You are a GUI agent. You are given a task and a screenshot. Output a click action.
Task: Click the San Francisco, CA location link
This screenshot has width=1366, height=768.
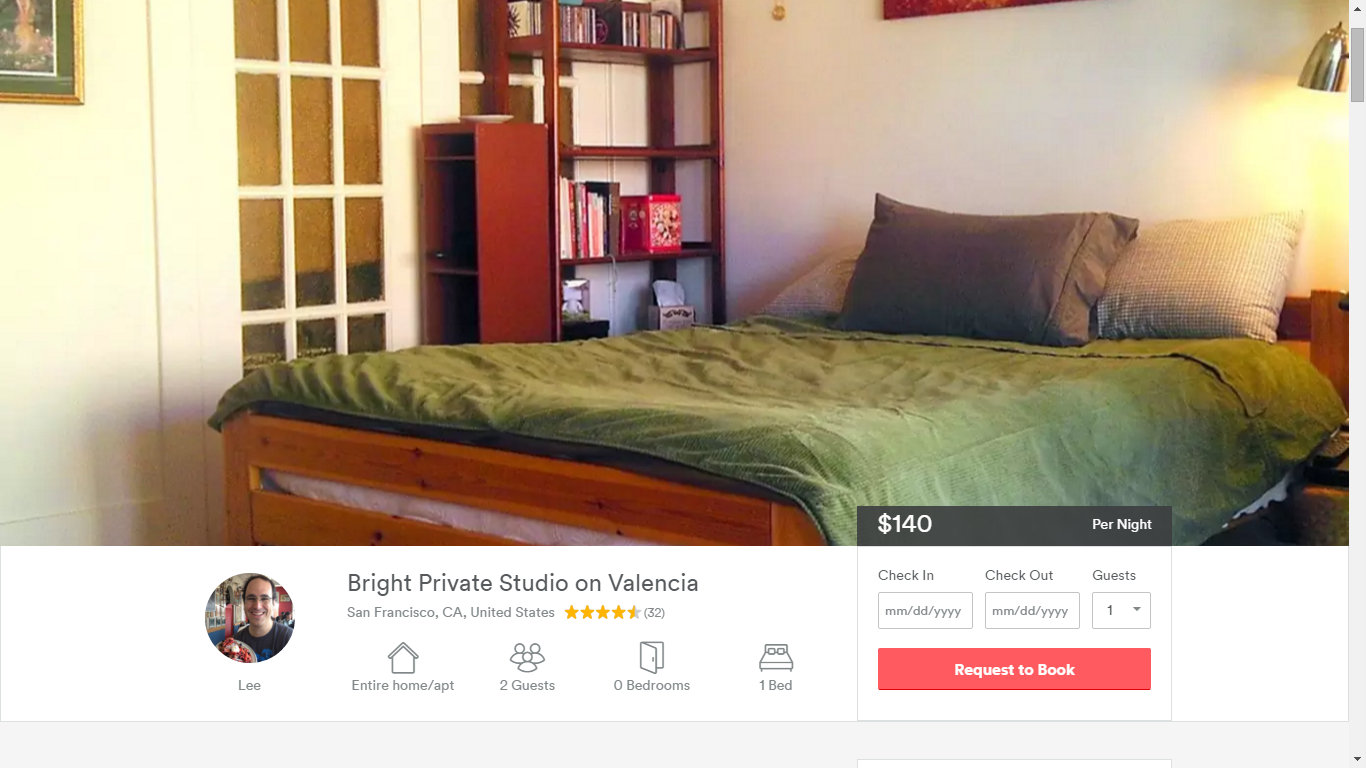[451, 612]
